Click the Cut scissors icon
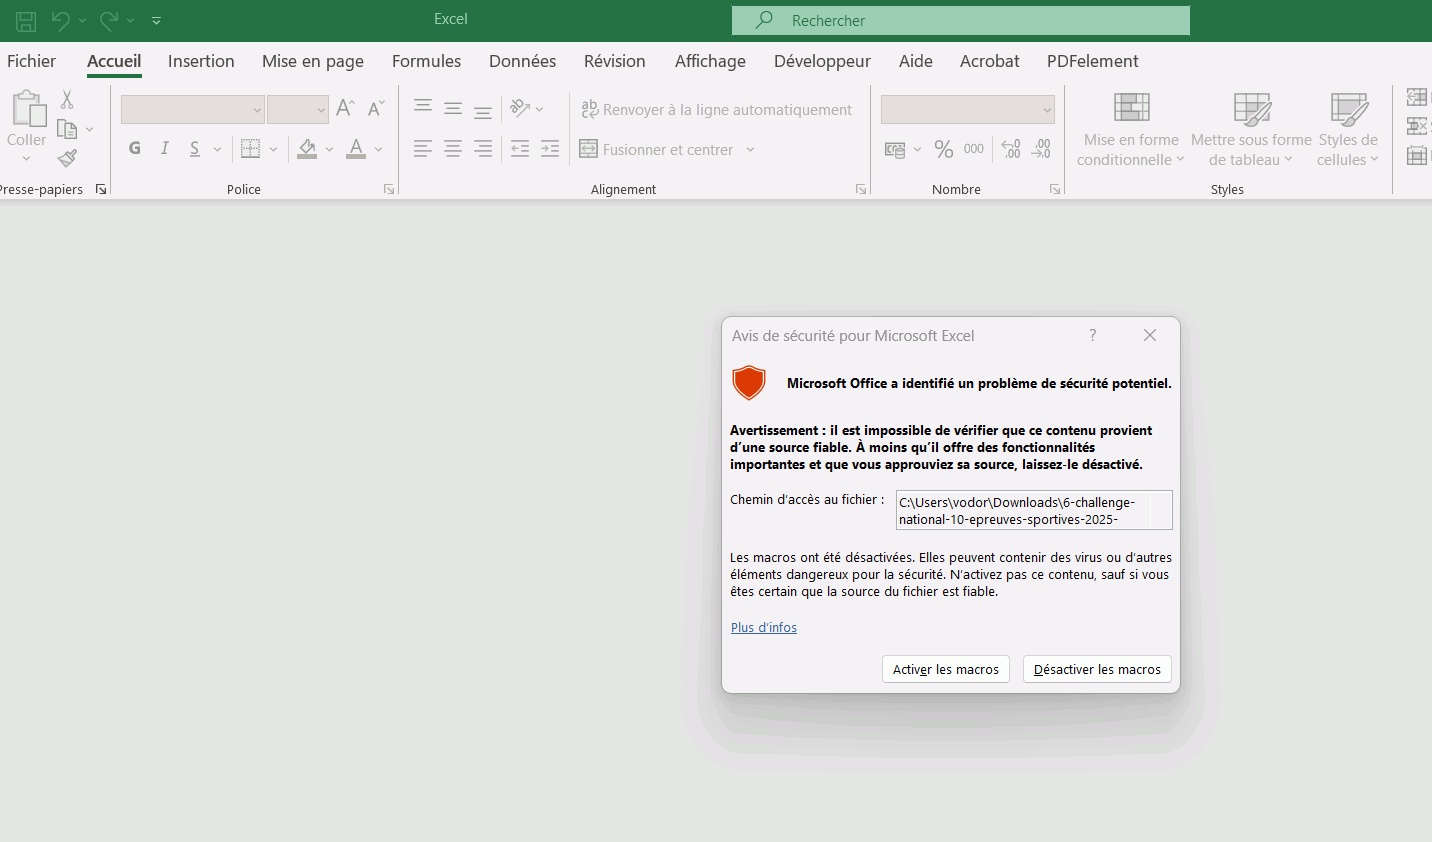 (x=67, y=99)
